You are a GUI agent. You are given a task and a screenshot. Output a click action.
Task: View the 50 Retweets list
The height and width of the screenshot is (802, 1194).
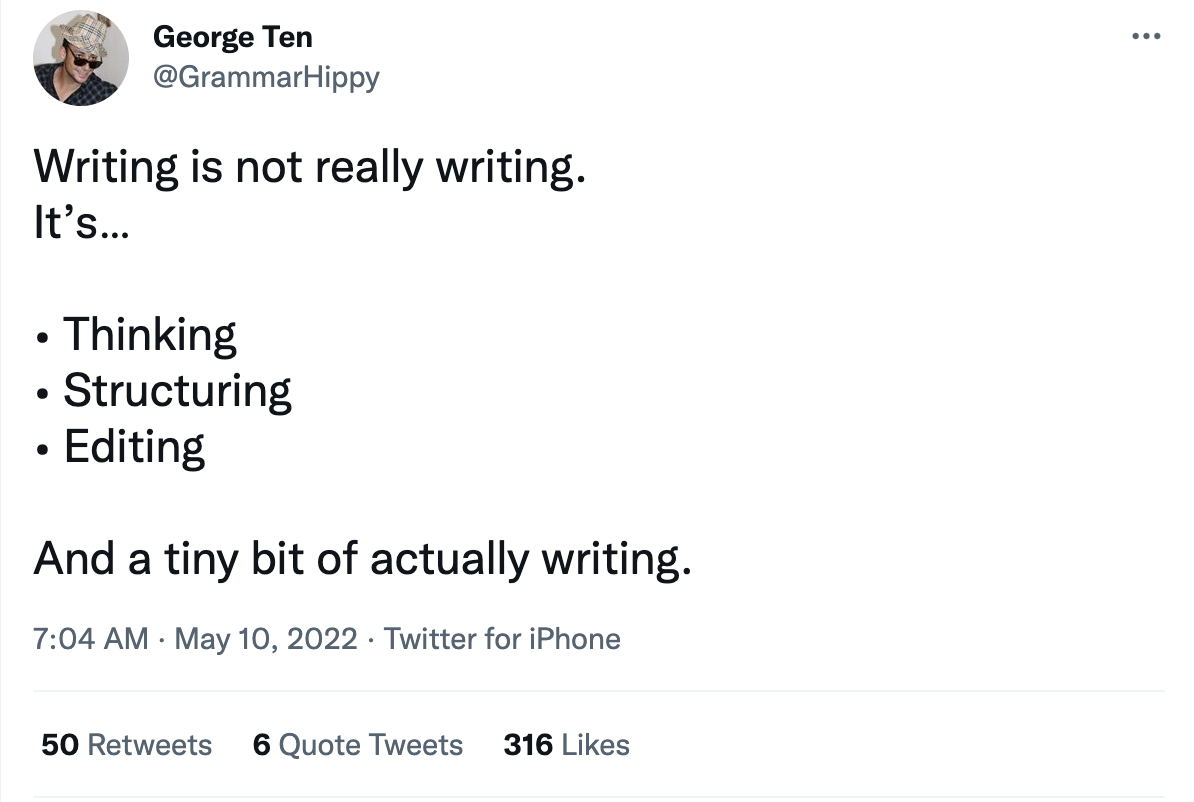click(127, 745)
